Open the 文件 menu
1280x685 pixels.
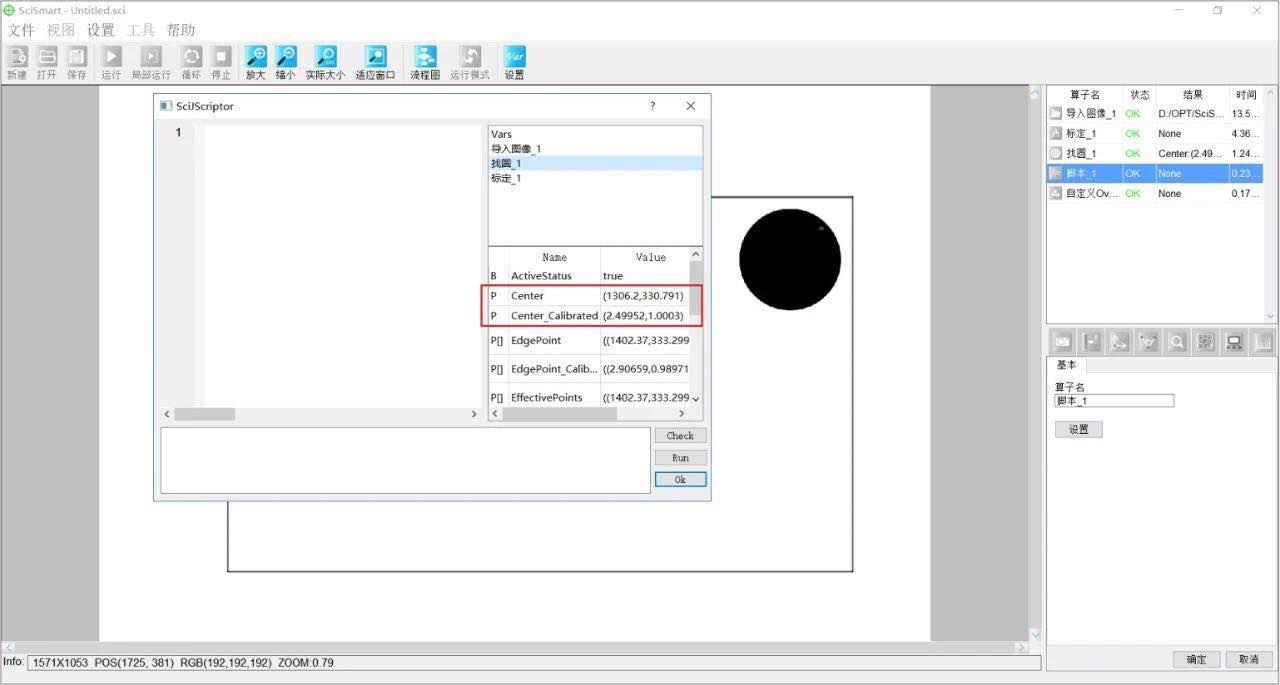click(x=21, y=30)
